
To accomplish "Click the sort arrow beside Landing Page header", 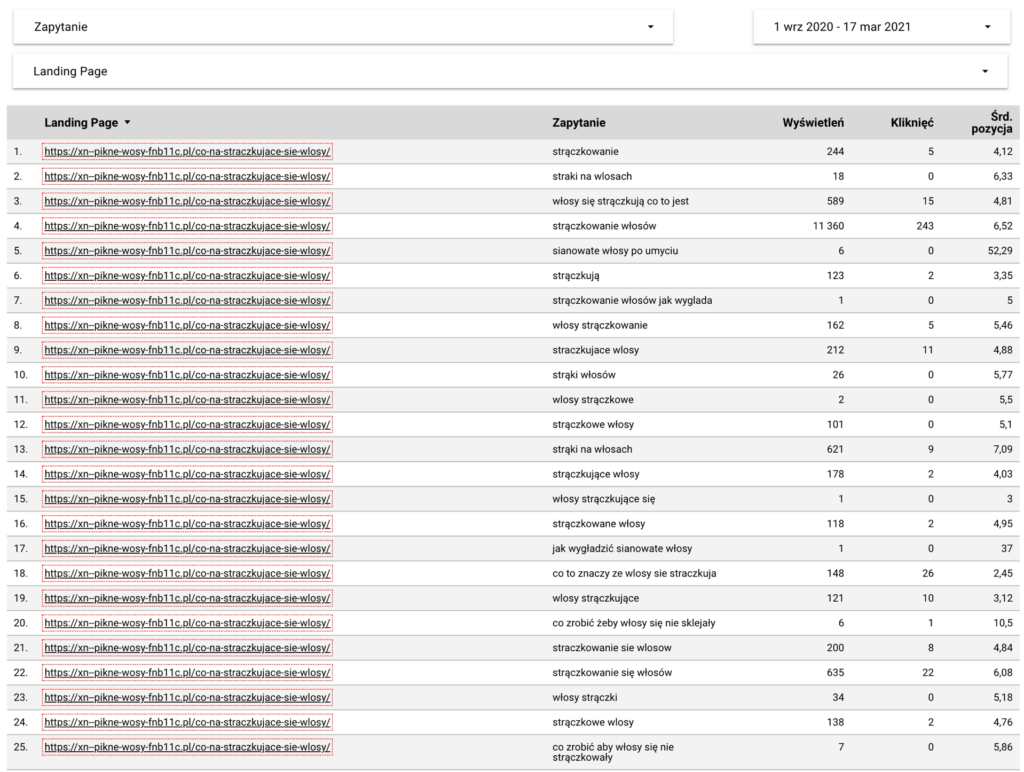I will [x=127, y=123].
